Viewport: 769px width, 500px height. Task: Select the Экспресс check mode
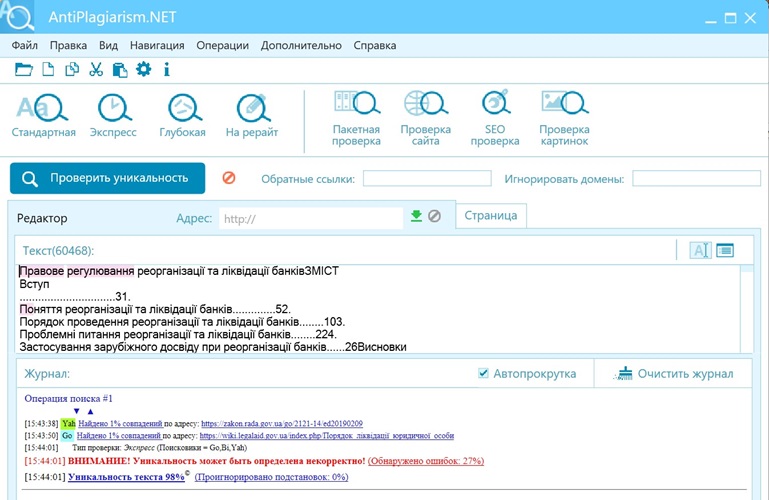pyautogui.click(x=113, y=116)
